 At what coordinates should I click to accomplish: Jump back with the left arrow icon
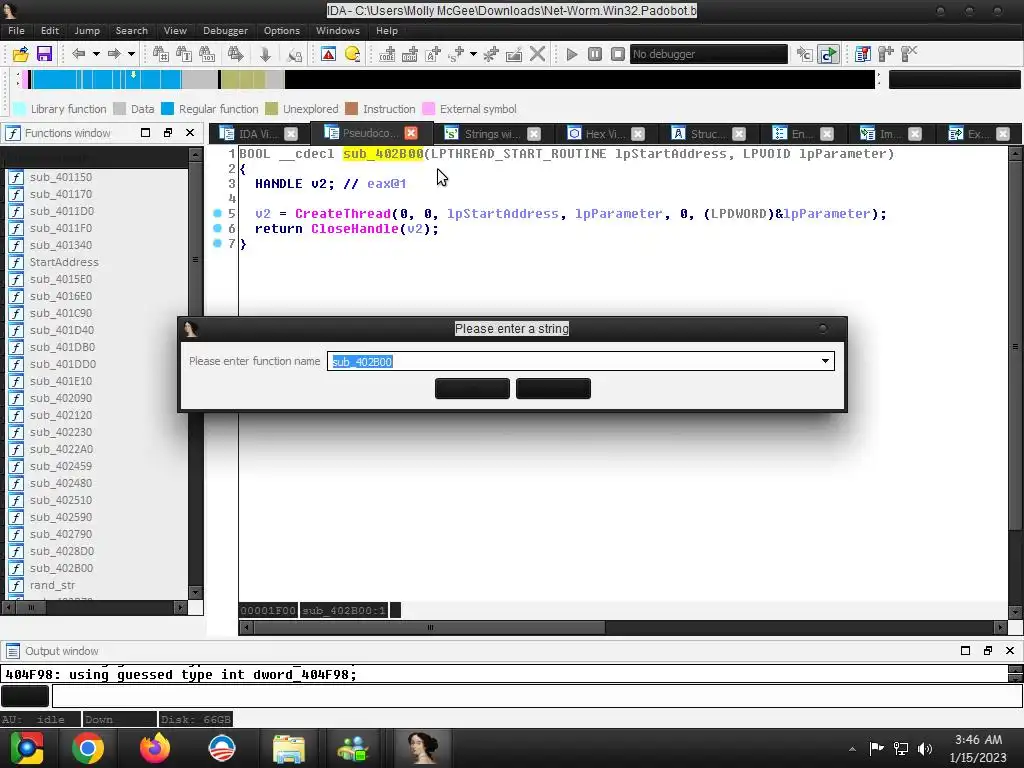[78, 54]
